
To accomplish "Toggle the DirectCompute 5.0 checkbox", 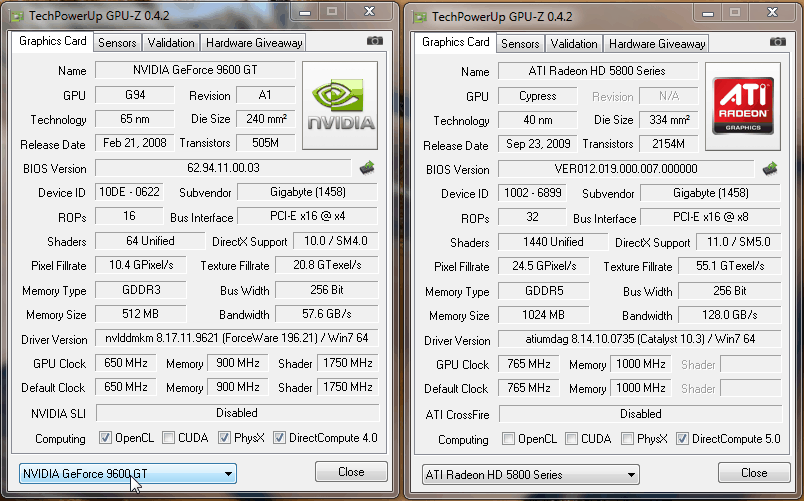I will [682, 438].
